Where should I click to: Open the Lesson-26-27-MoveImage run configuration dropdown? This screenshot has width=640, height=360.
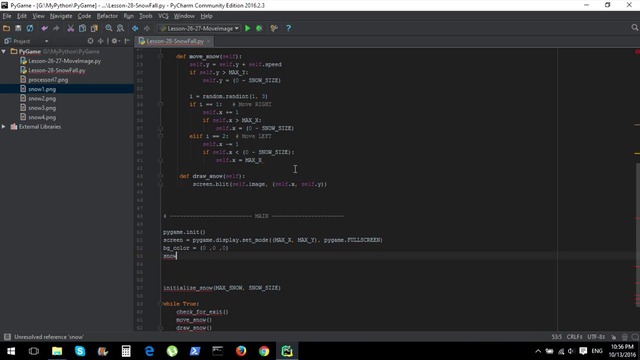(199, 28)
